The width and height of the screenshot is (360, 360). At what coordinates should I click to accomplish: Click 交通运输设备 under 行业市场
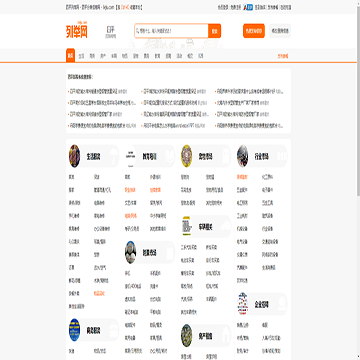click(x=270, y=241)
